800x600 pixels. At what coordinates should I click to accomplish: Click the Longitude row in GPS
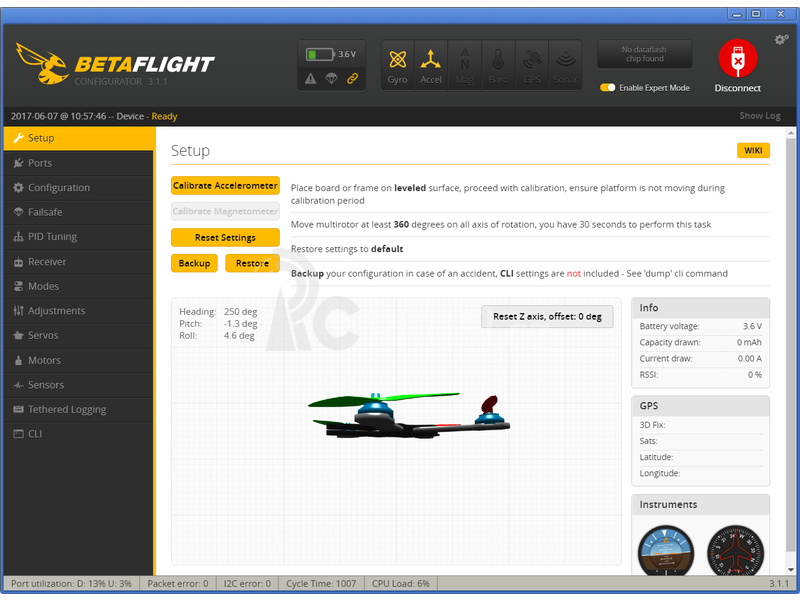point(701,473)
